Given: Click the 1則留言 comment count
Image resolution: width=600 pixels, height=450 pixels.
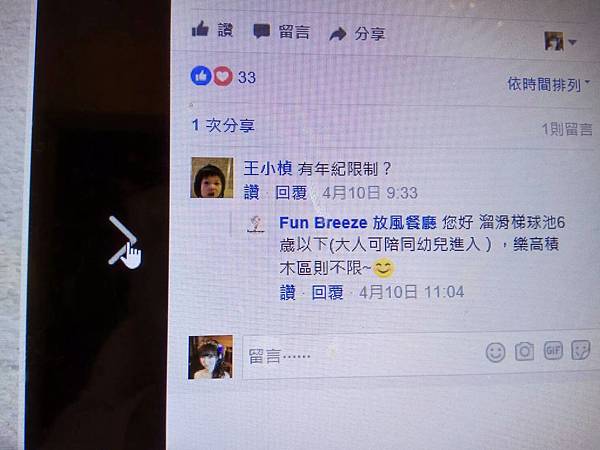Looking at the screenshot, I should (x=567, y=129).
